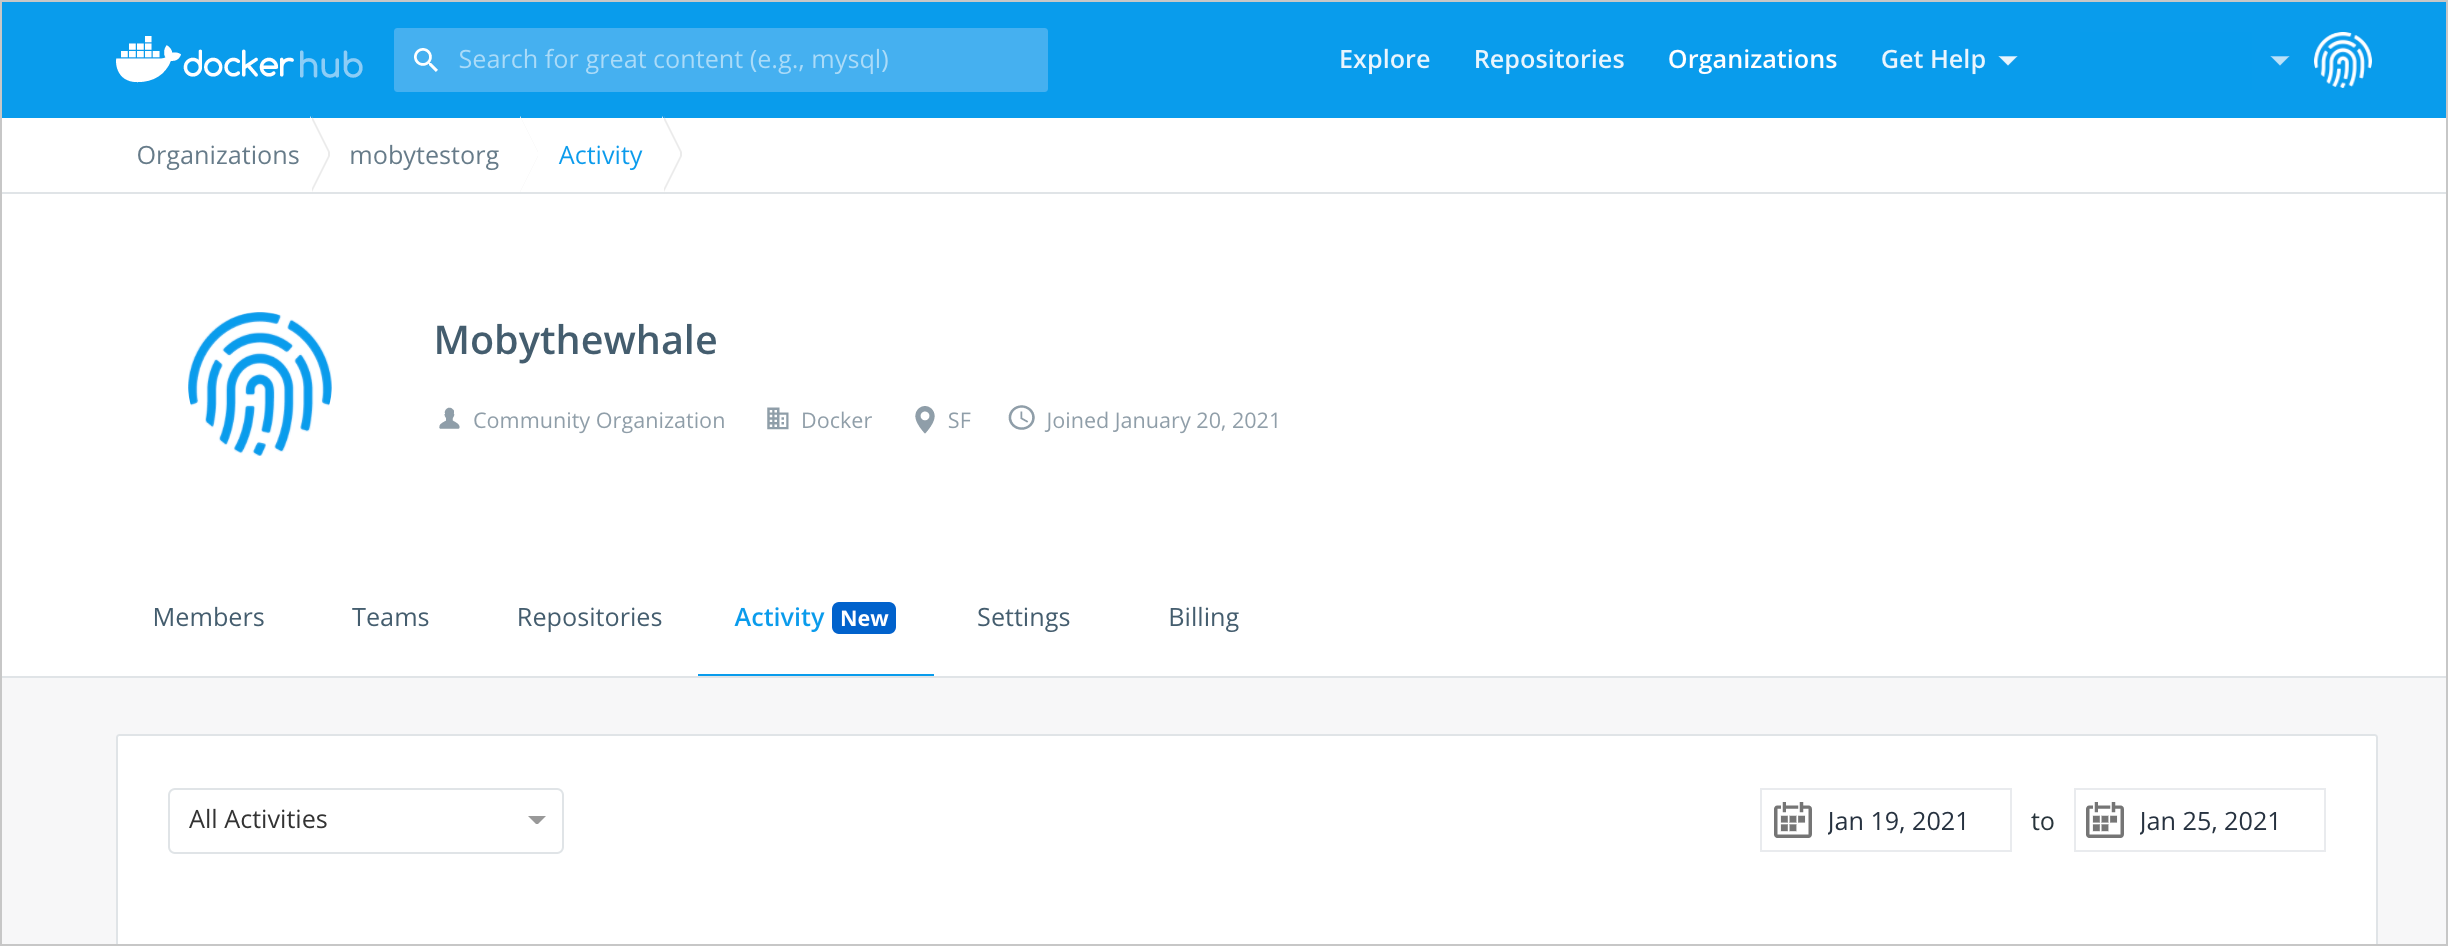
Task: Switch to the Teams tab
Action: pyautogui.click(x=389, y=617)
